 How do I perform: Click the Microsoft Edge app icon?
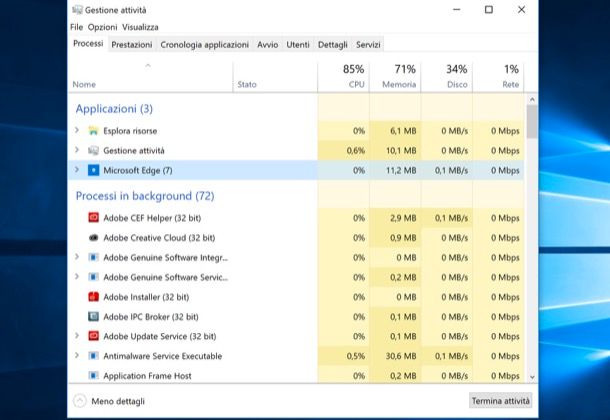coord(93,170)
